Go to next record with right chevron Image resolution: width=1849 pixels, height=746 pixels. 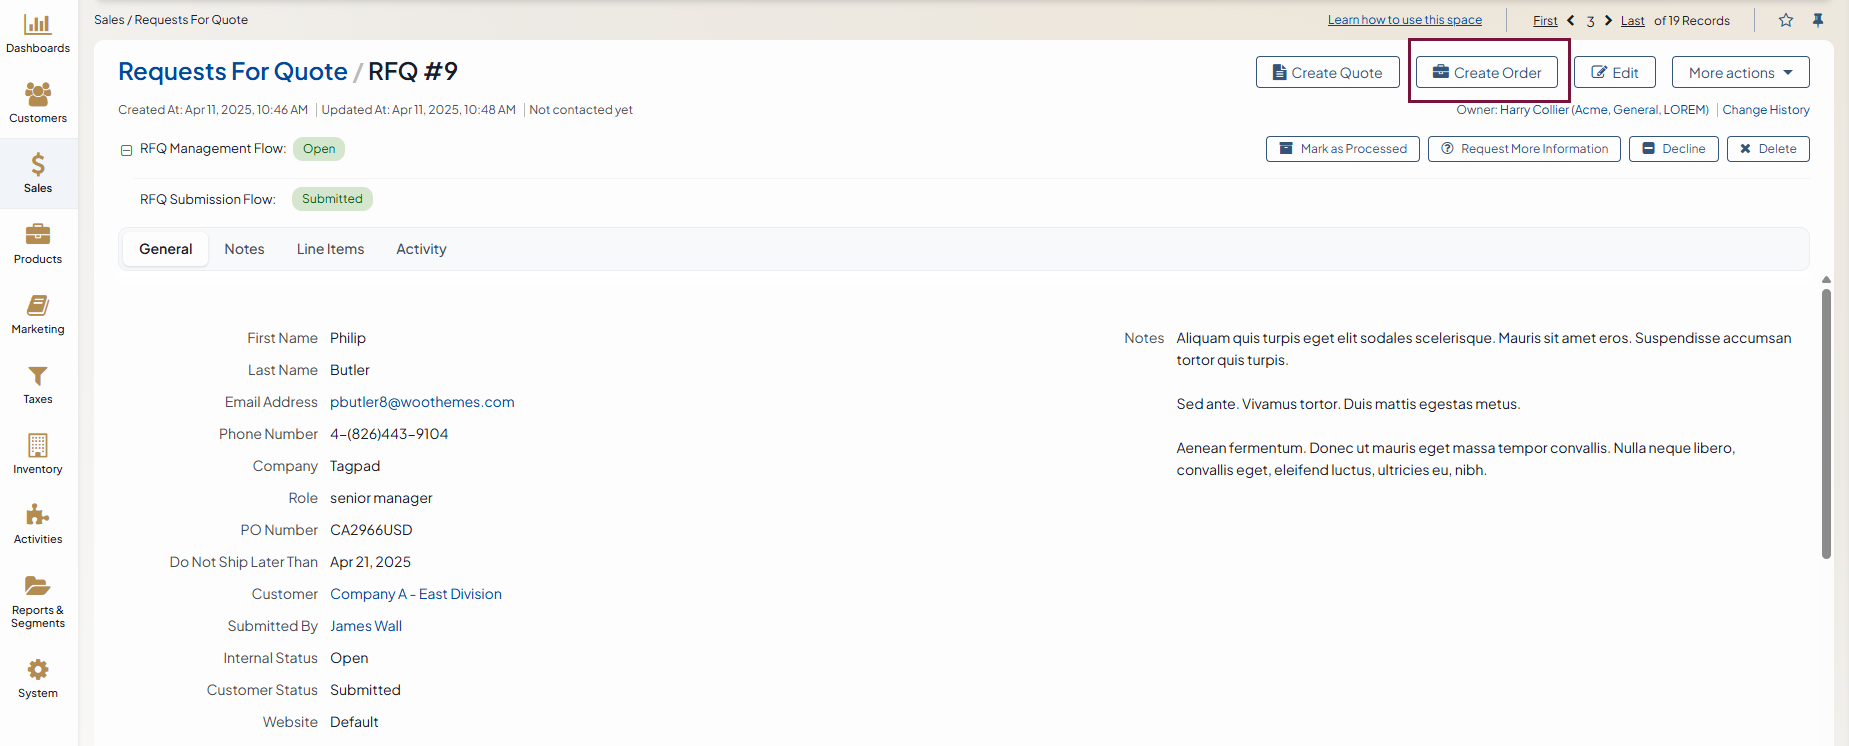coord(1608,20)
